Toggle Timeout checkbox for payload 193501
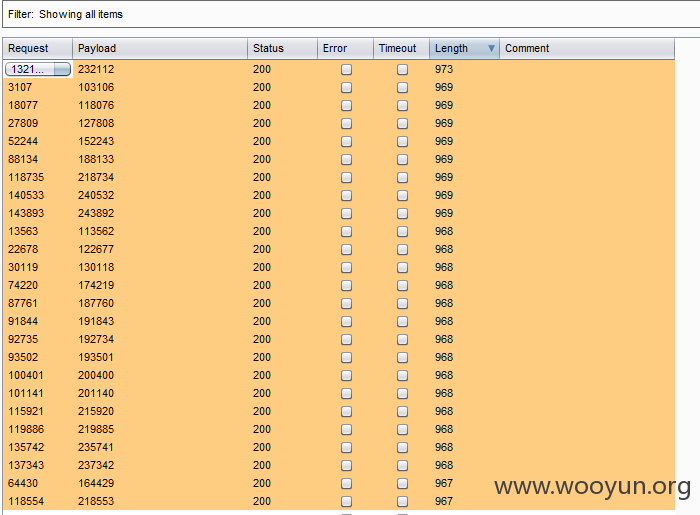Image resolution: width=700 pixels, height=515 pixels. coord(402,357)
